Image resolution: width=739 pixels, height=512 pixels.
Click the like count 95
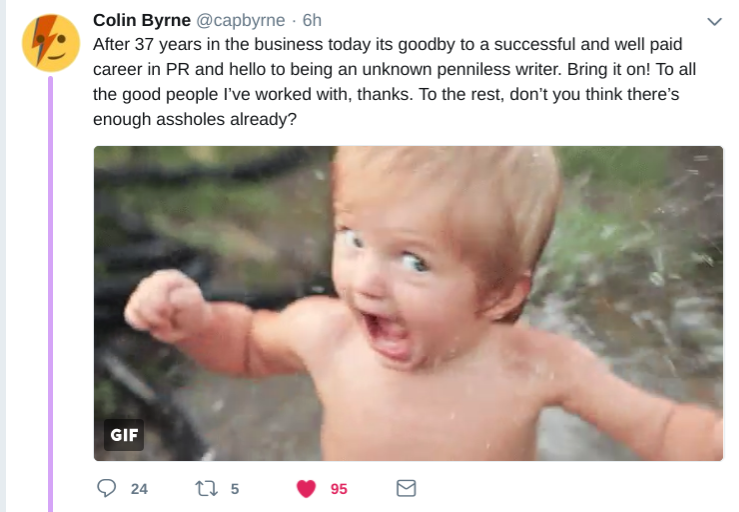pos(339,489)
